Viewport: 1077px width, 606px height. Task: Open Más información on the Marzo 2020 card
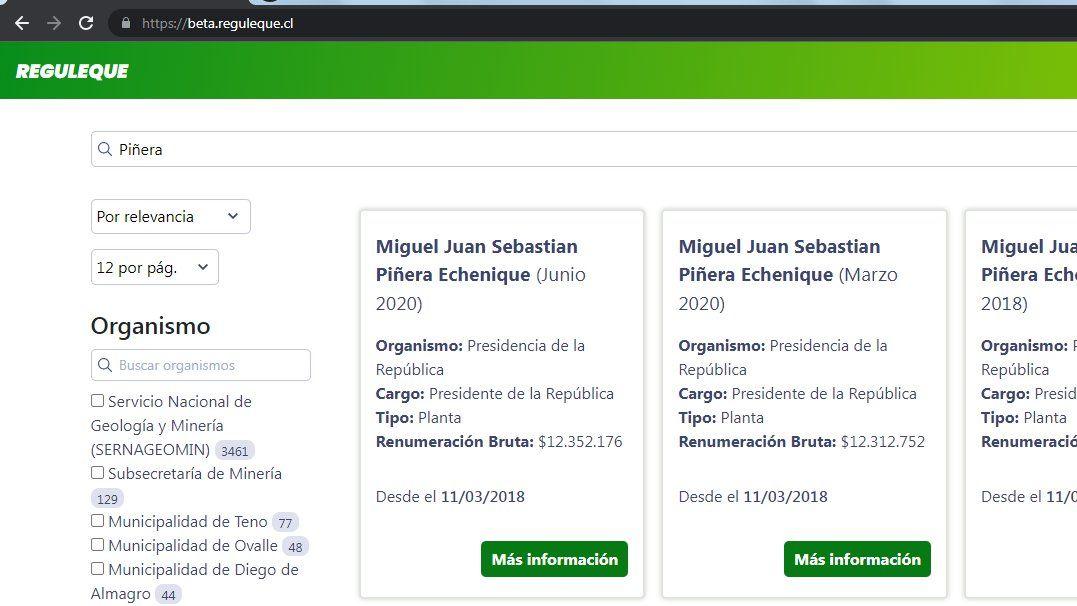pyautogui.click(x=857, y=559)
